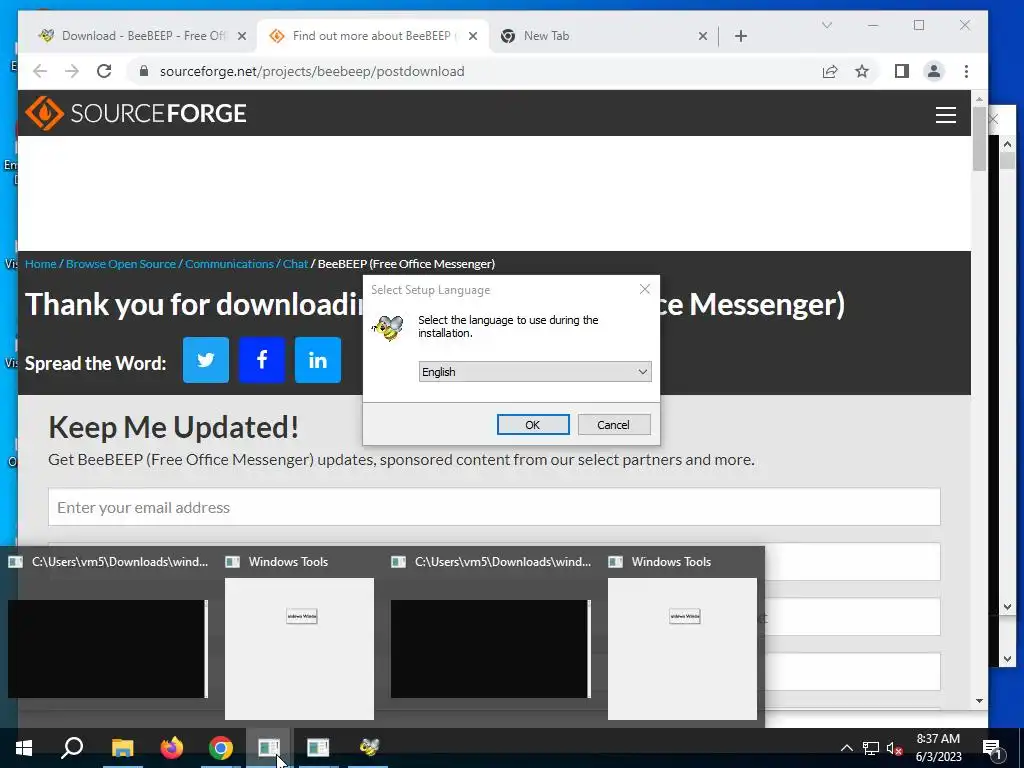Reload the SourceForge page
Image resolution: width=1024 pixels, height=768 pixels.
click(104, 71)
